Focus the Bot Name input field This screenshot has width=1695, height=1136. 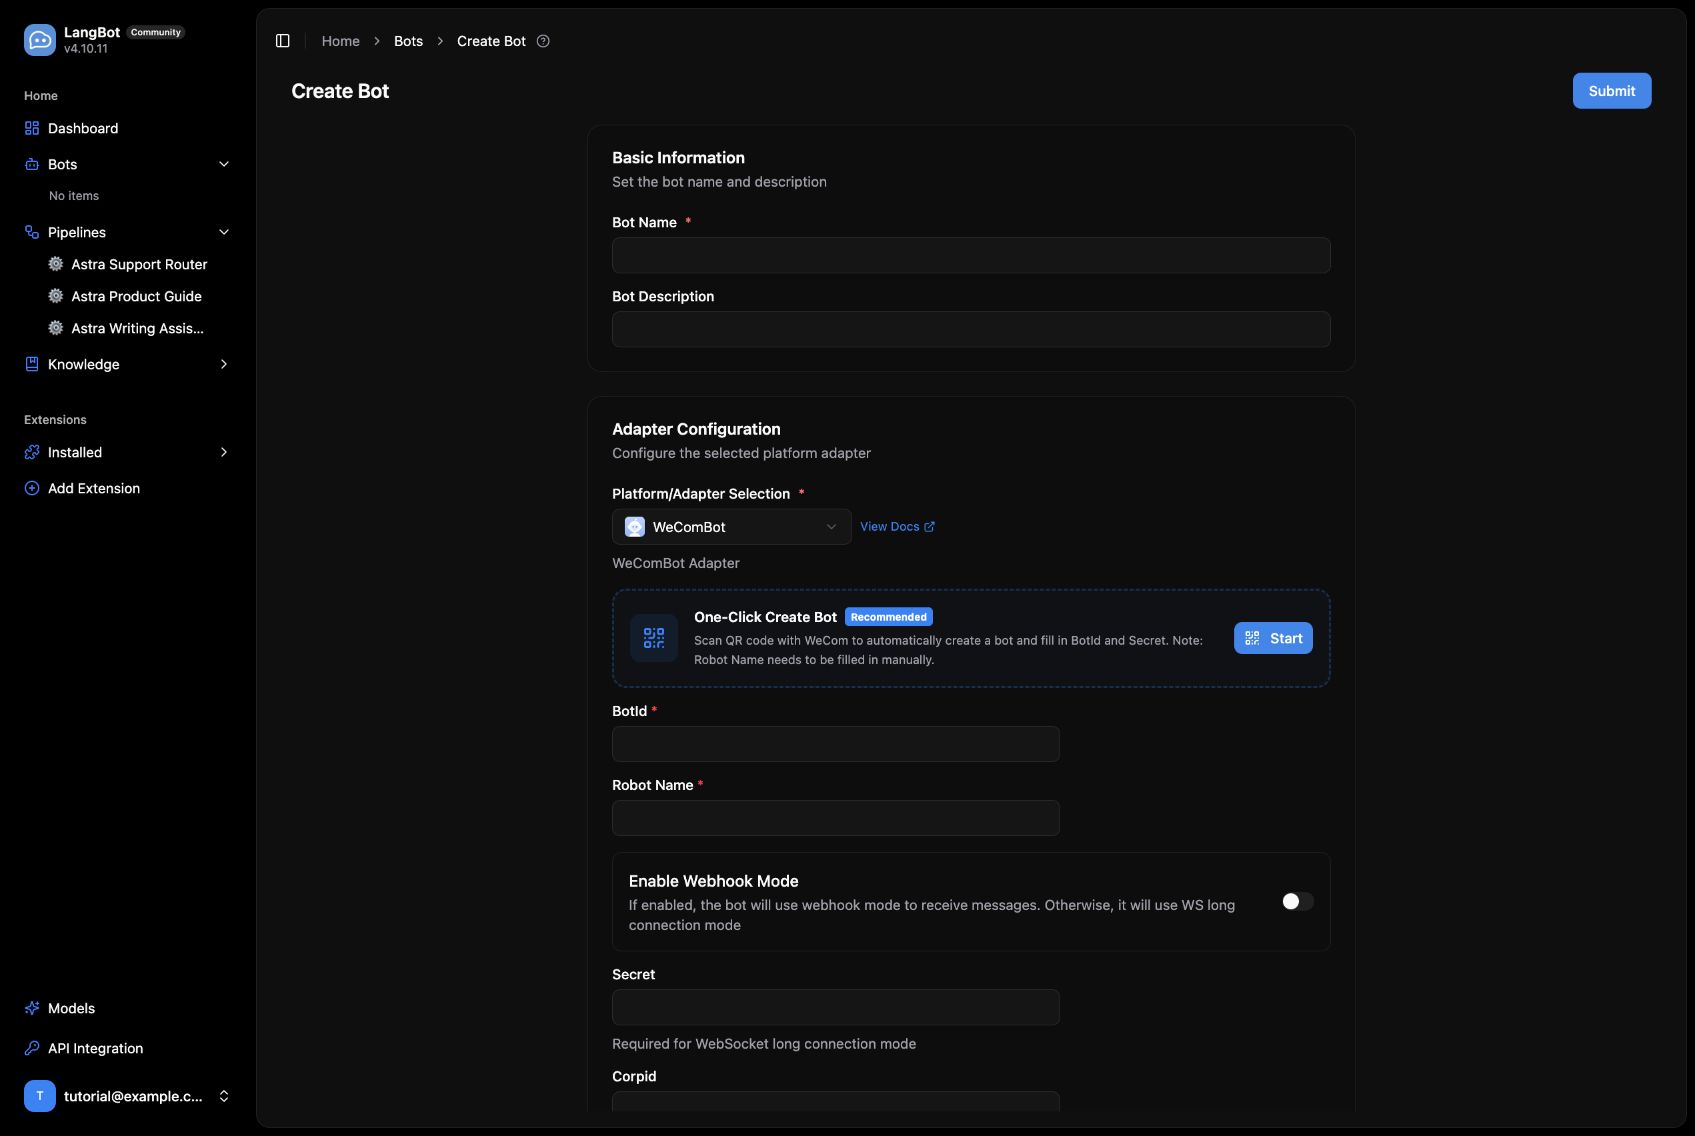pyautogui.click(x=971, y=255)
